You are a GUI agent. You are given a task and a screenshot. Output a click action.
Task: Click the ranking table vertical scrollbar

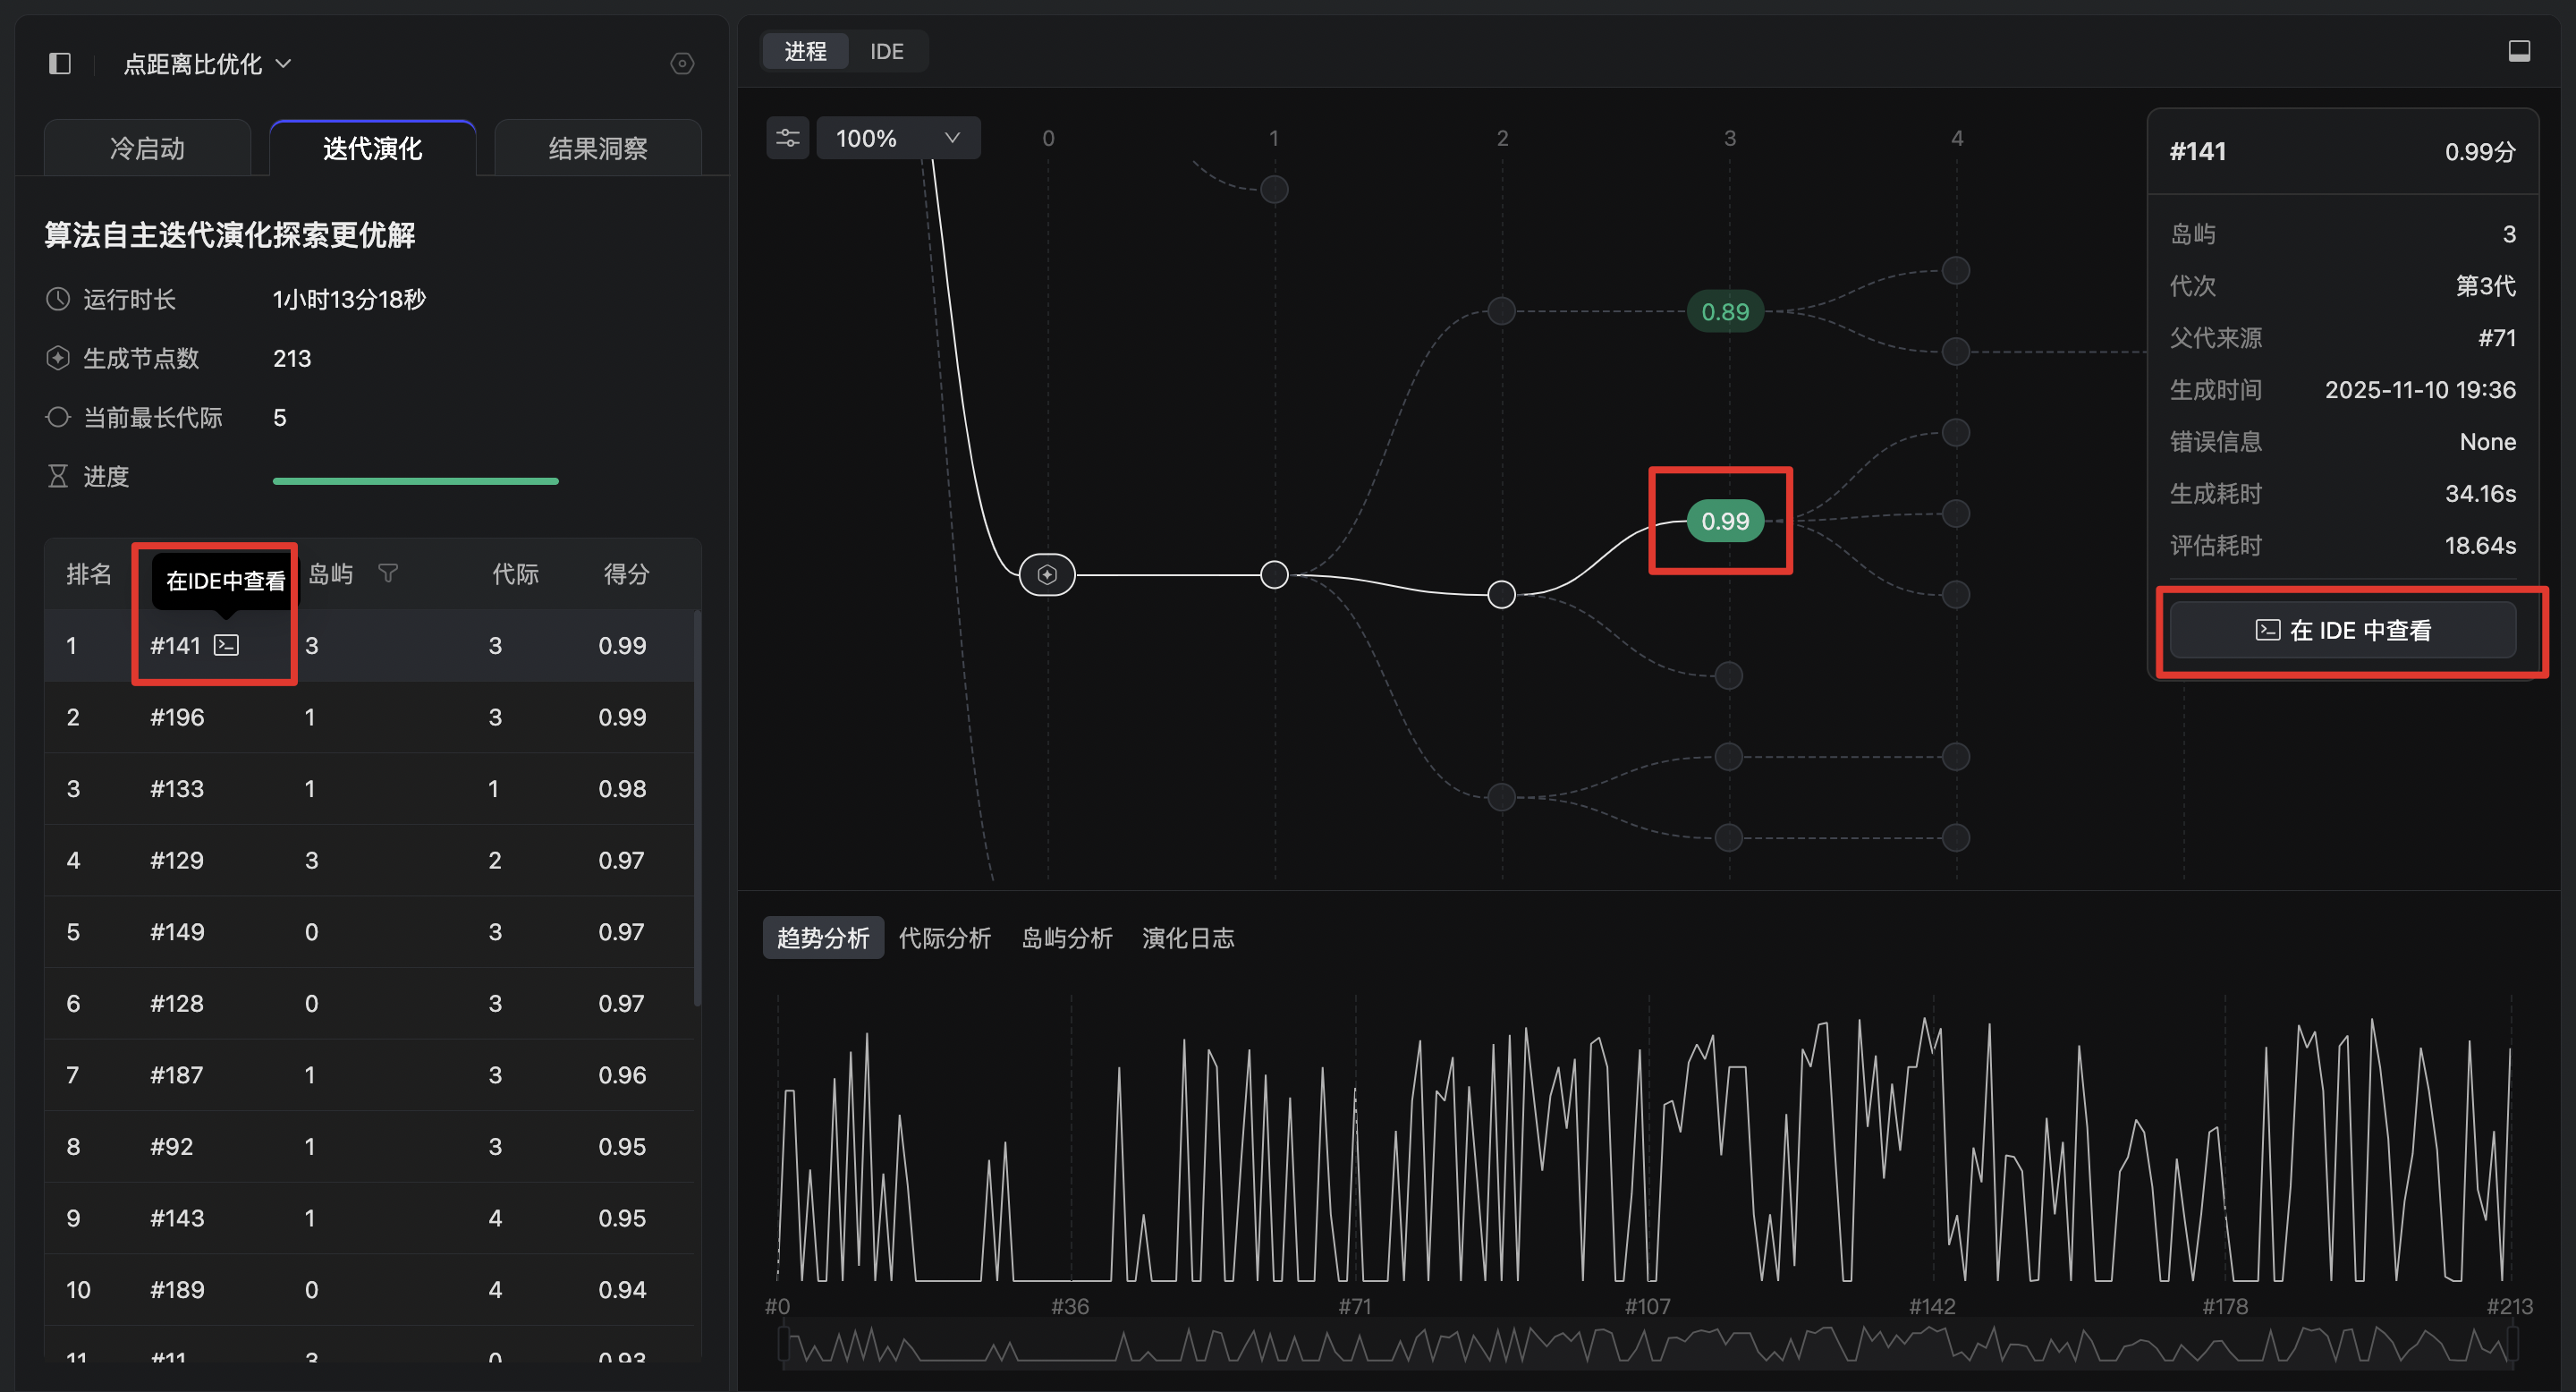click(x=697, y=810)
